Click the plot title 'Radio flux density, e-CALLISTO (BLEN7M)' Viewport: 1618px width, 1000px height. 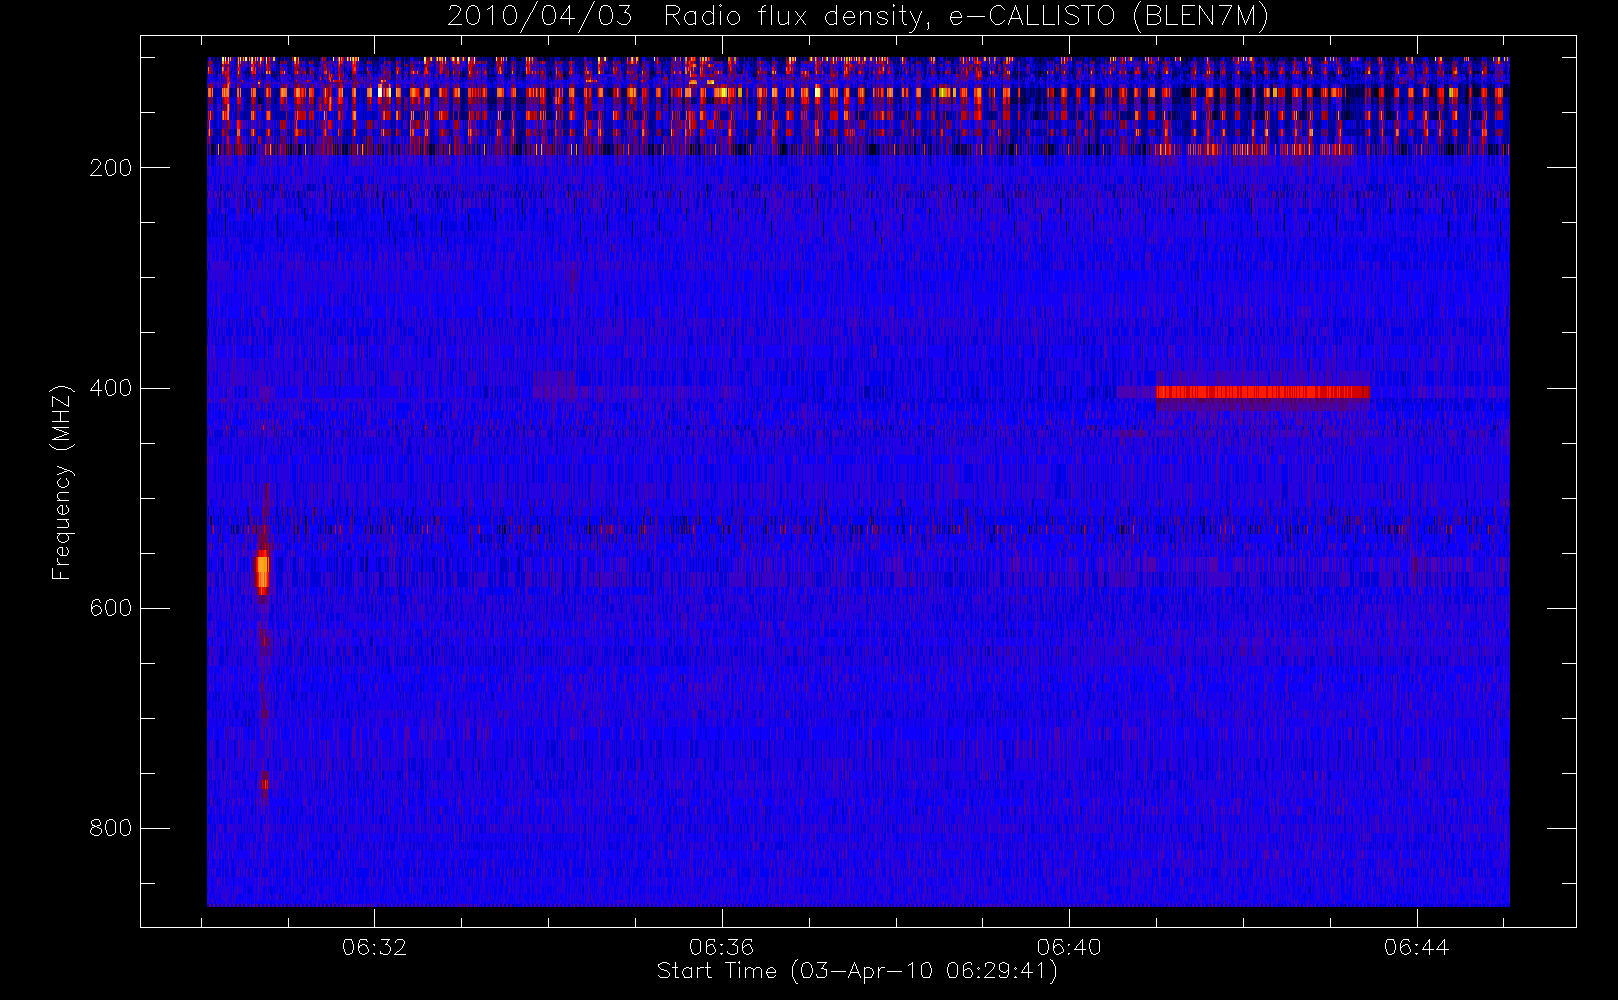tap(966, 17)
